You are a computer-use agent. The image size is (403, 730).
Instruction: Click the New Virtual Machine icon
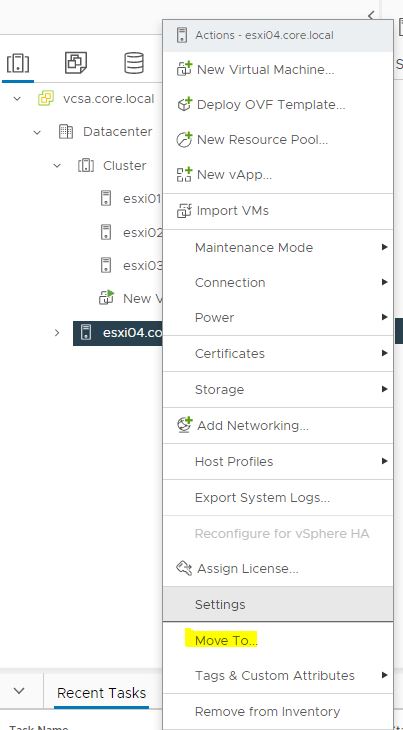click(x=184, y=69)
